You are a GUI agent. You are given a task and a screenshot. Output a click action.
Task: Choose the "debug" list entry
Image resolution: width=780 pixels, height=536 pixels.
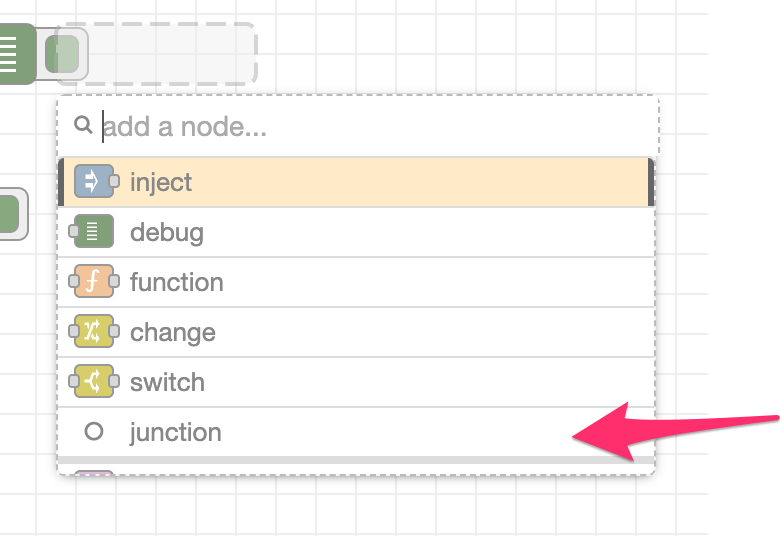pos(356,232)
